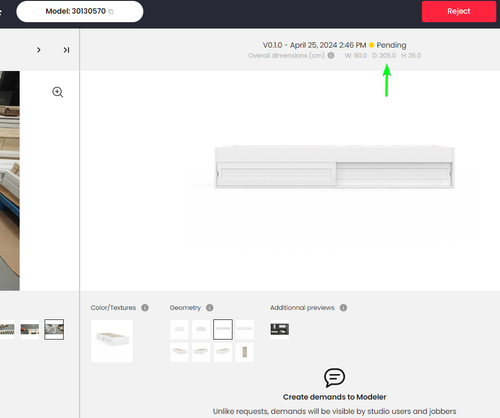Select the vertical bed thumbnail in Geometry

click(x=245, y=352)
